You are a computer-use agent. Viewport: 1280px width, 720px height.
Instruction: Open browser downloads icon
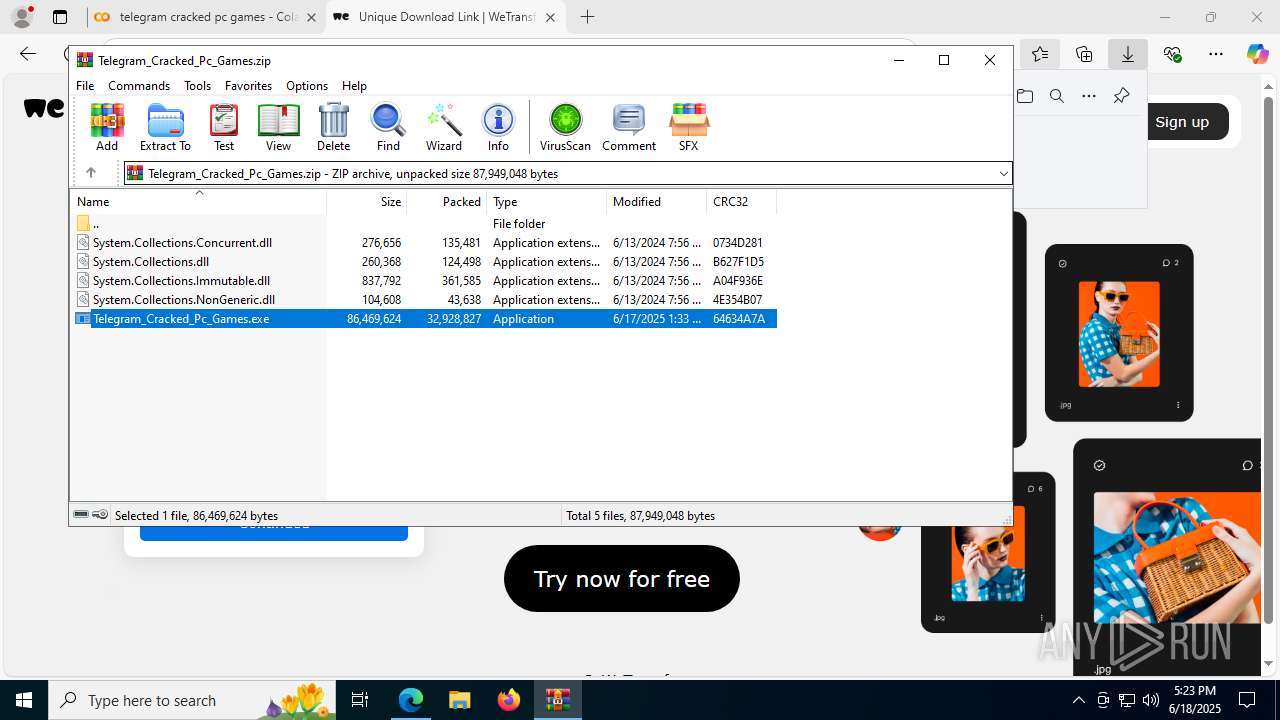click(x=1128, y=54)
